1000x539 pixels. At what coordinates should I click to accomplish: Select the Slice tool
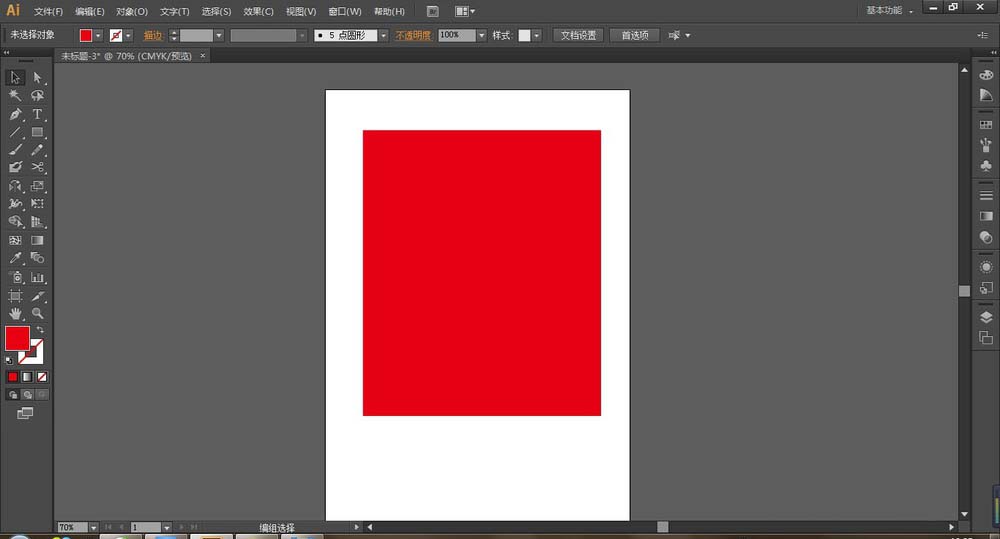pos(38,296)
